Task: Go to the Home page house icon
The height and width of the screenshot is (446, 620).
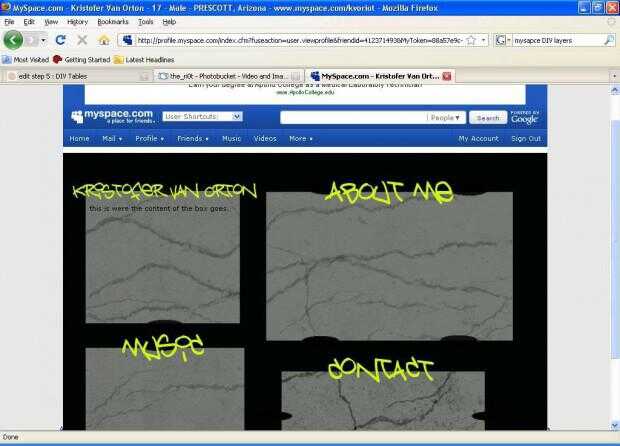Action: (x=104, y=40)
